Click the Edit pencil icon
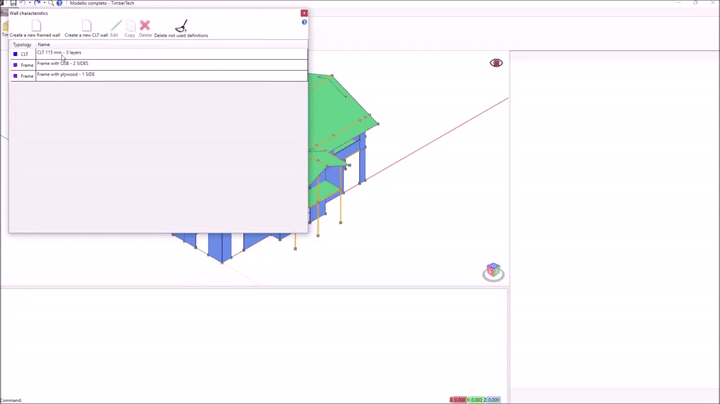This screenshot has height=404, width=720. (x=115, y=25)
